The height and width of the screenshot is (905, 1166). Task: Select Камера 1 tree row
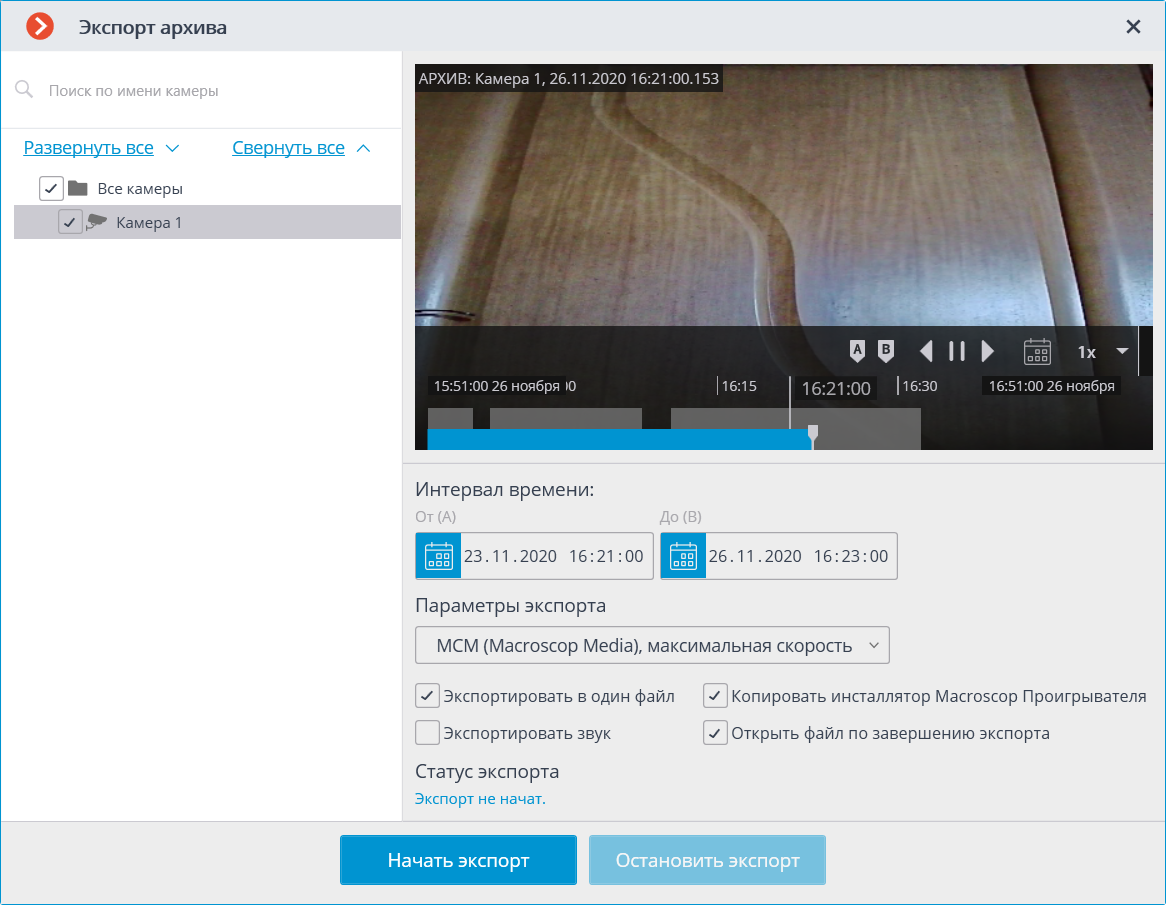pos(207,222)
